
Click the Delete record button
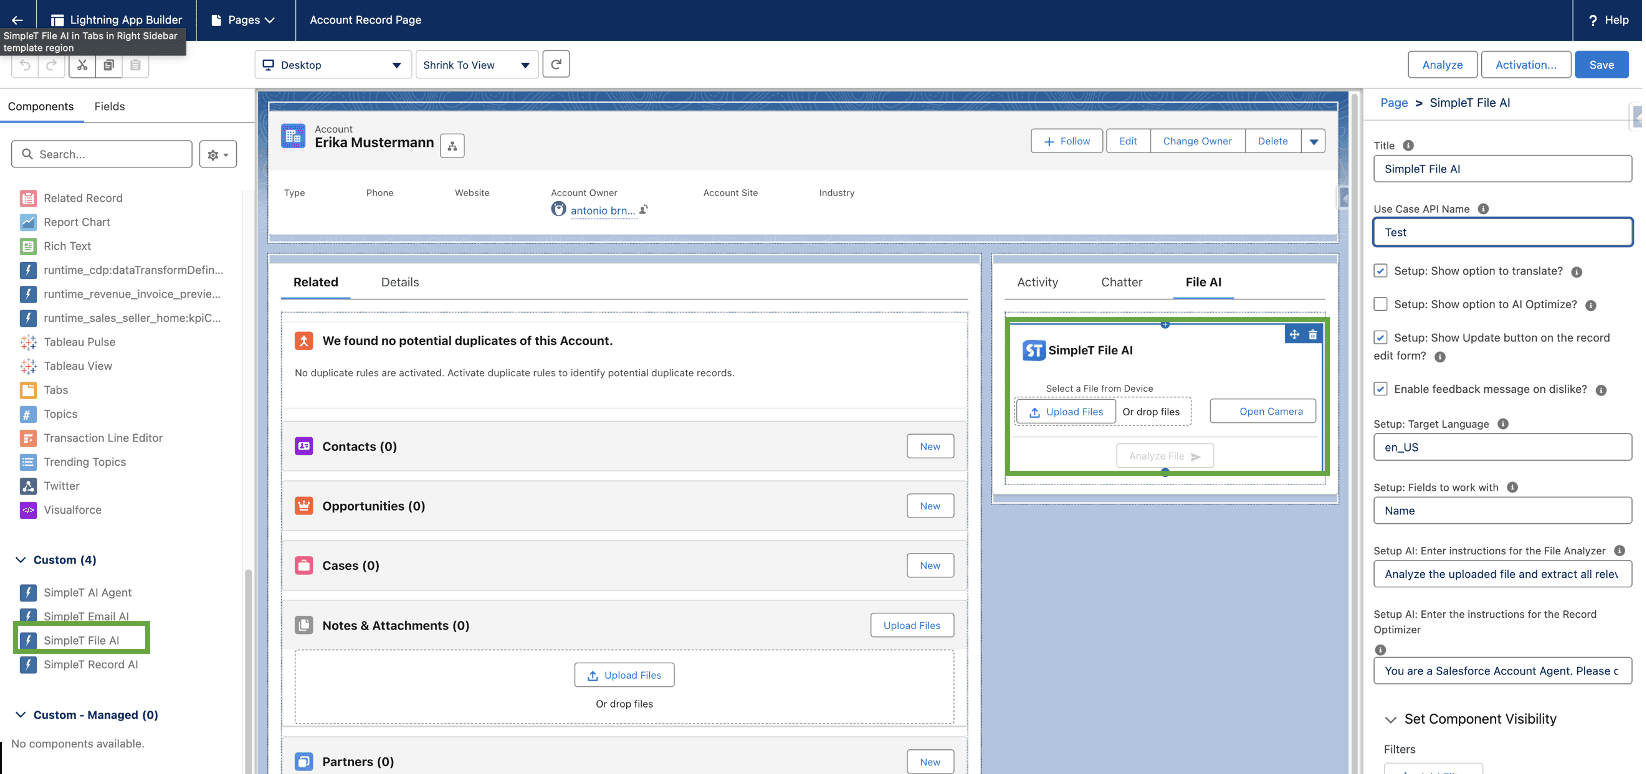pos(1273,141)
